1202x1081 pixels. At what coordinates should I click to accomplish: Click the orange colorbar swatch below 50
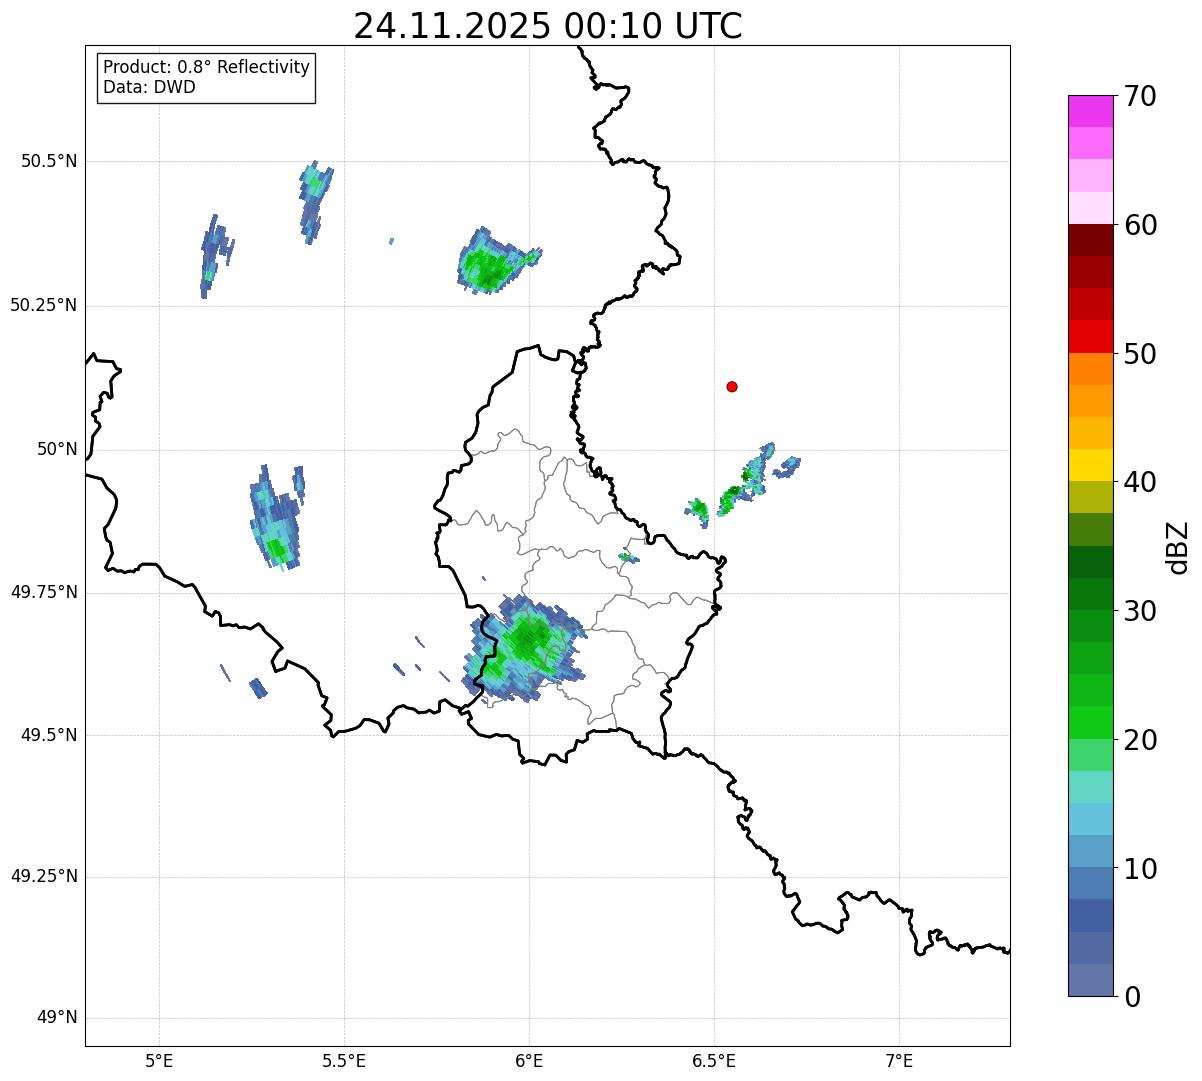pyautogui.click(x=1090, y=369)
